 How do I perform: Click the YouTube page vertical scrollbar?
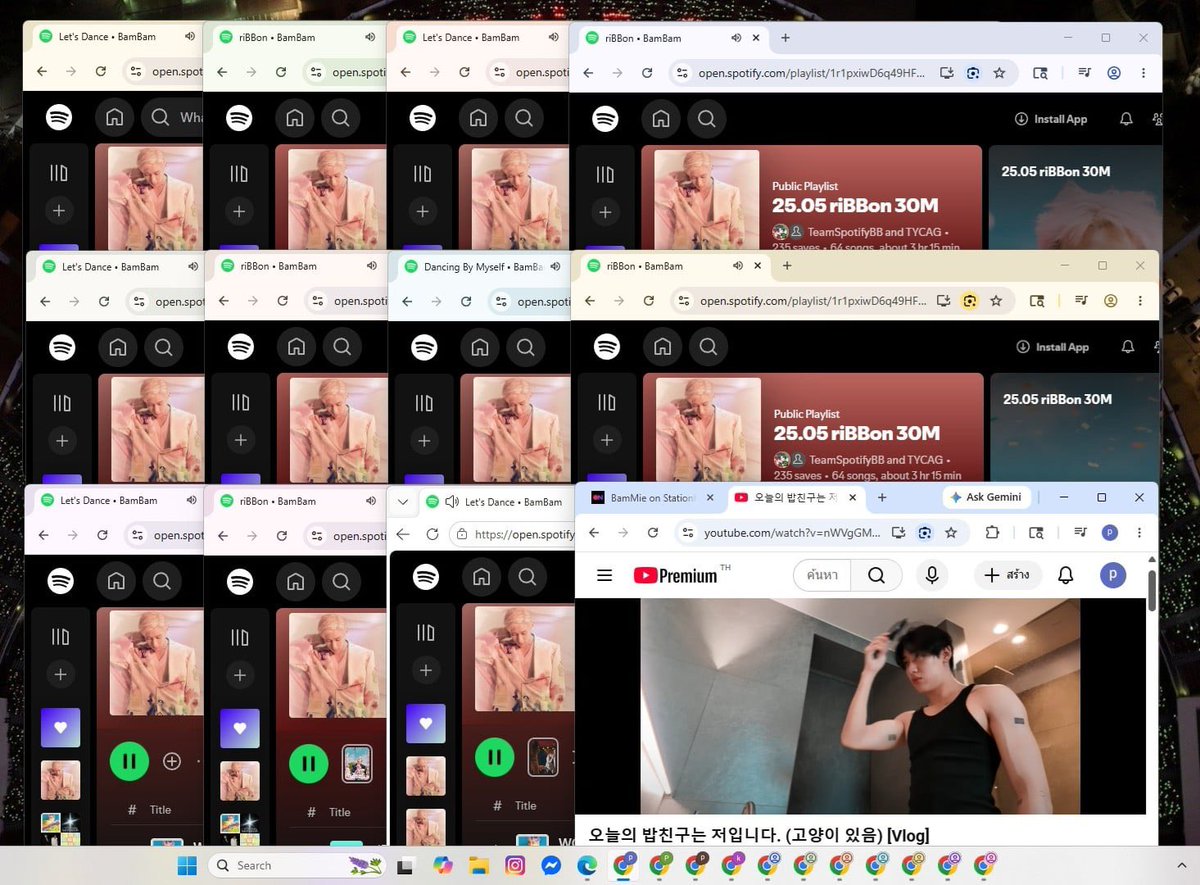point(1152,590)
